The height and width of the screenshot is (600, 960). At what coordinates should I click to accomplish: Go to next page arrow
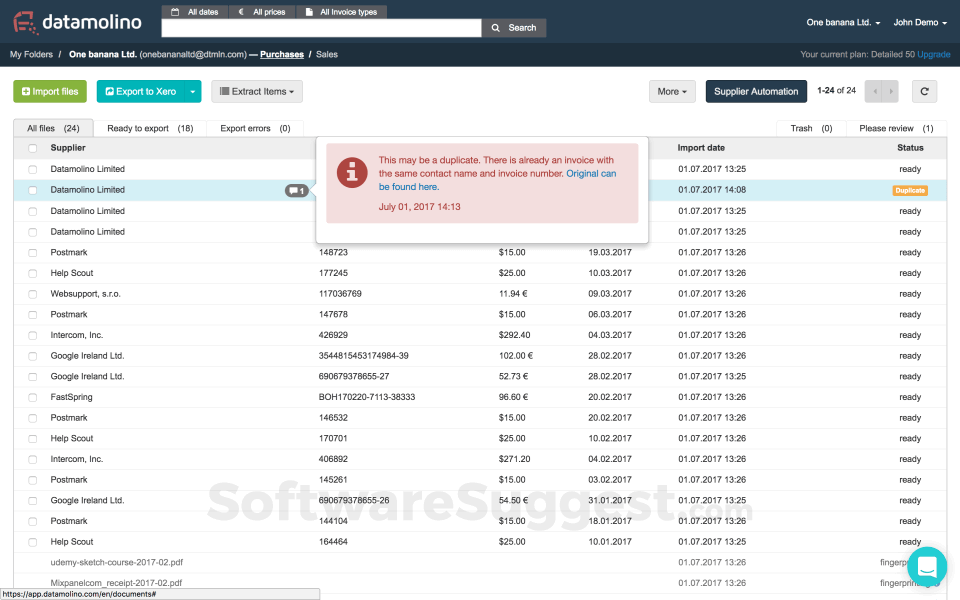(891, 91)
